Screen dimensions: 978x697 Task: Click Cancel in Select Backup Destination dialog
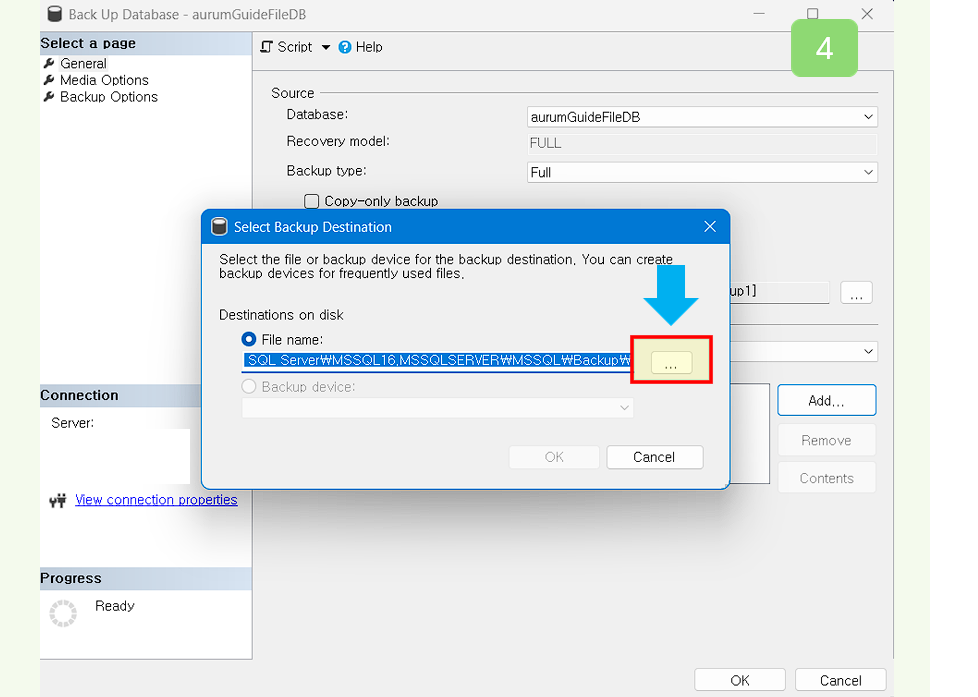point(654,457)
